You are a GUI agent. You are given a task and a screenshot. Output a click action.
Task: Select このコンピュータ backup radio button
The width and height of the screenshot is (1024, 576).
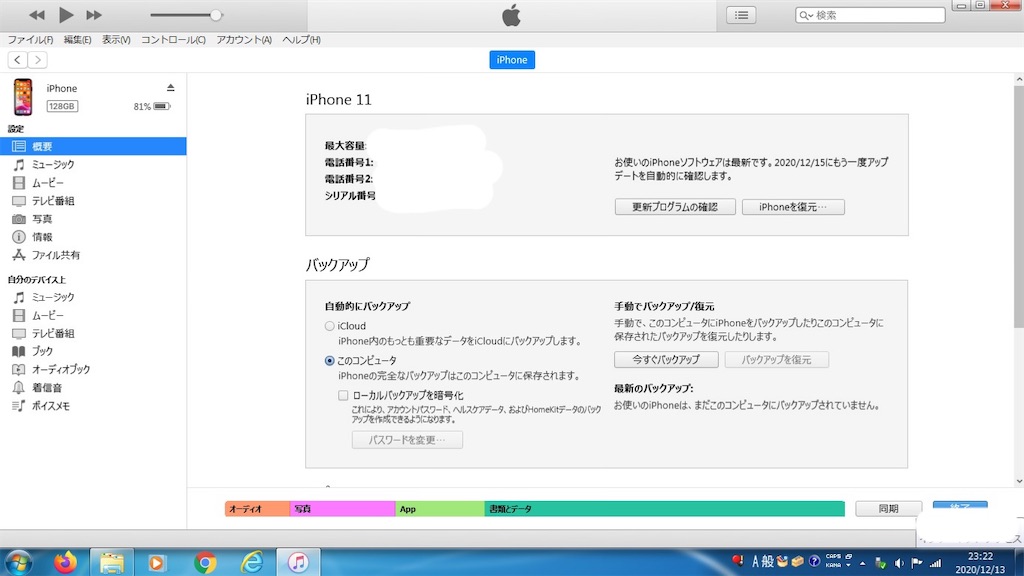pos(330,360)
